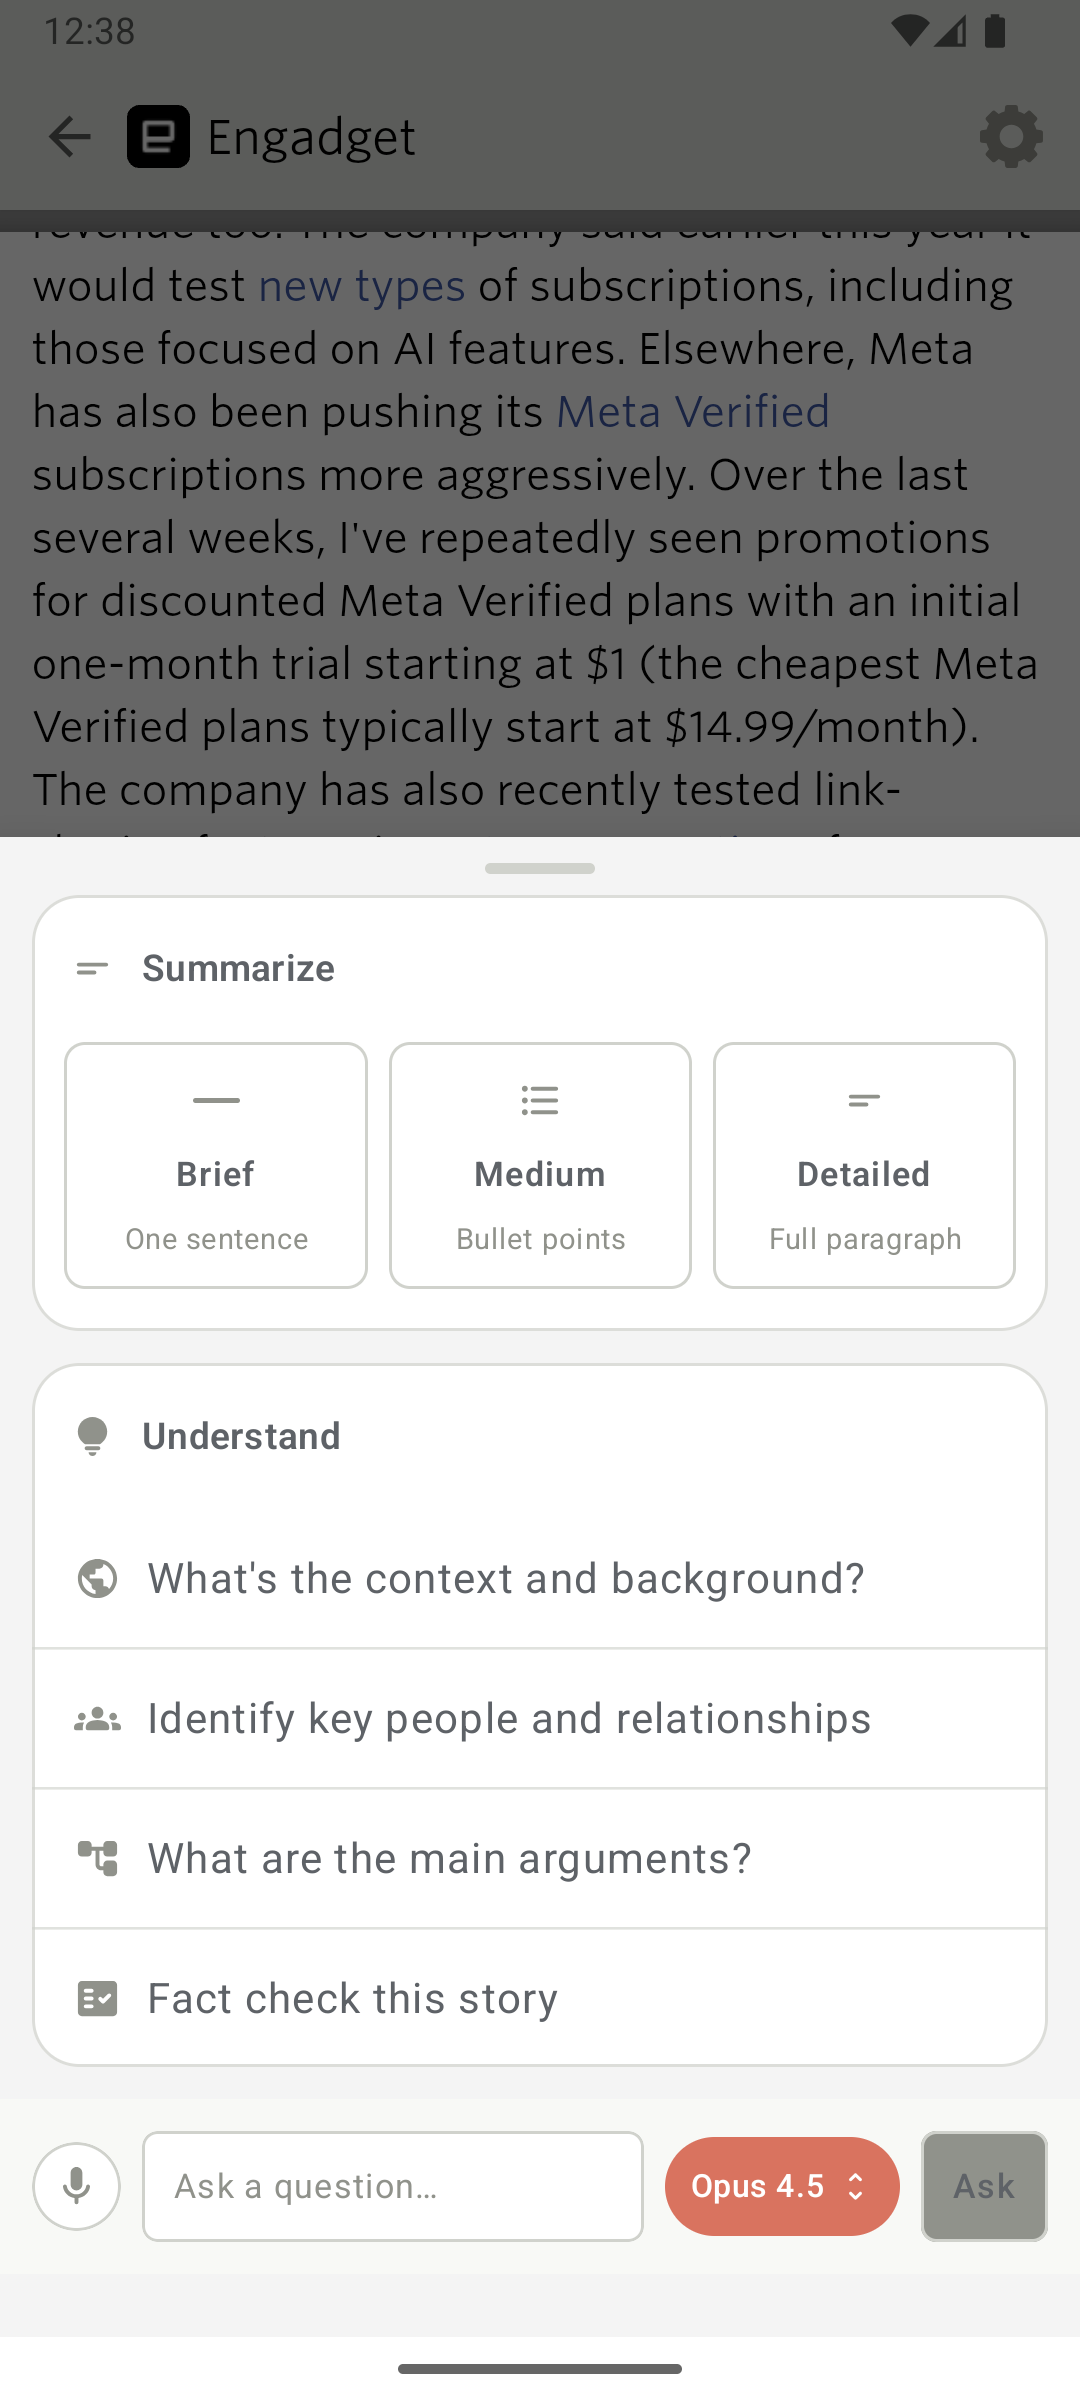The height and width of the screenshot is (2400, 1080).
Task: Tap the microphone voice input icon
Action: pyautogui.click(x=77, y=2186)
